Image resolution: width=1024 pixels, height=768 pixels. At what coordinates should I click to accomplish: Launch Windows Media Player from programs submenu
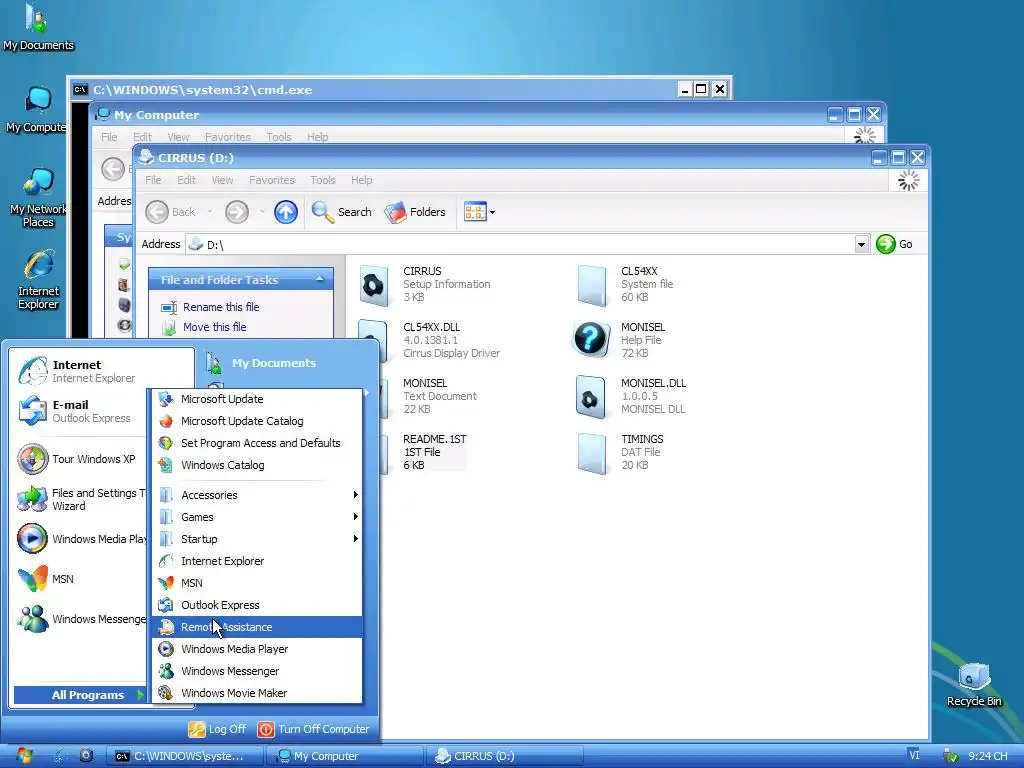(x=257, y=649)
